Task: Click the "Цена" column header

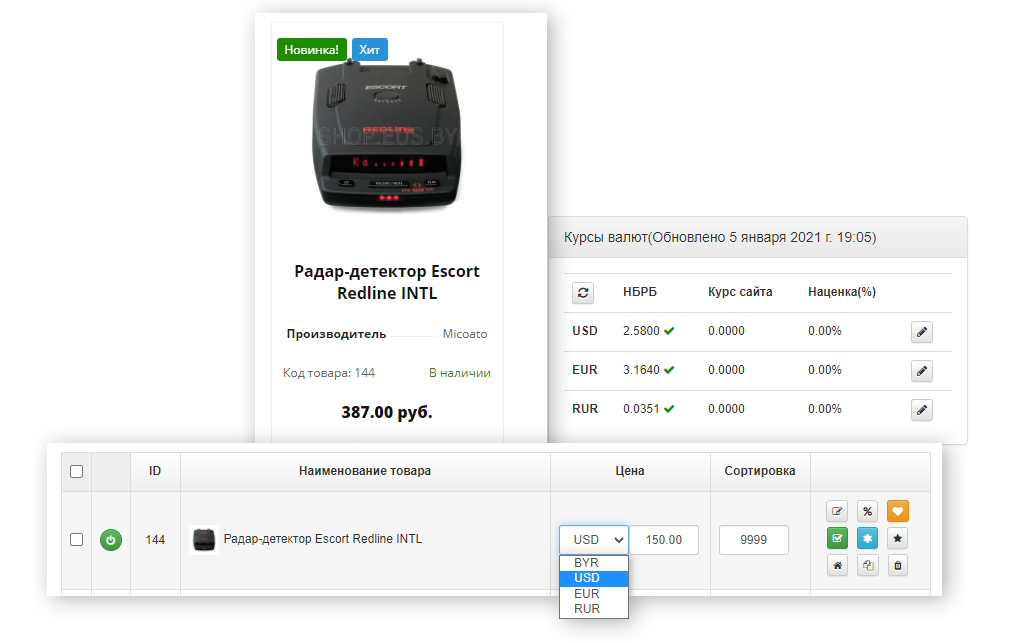Action: pyautogui.click(x=630, y=470)
